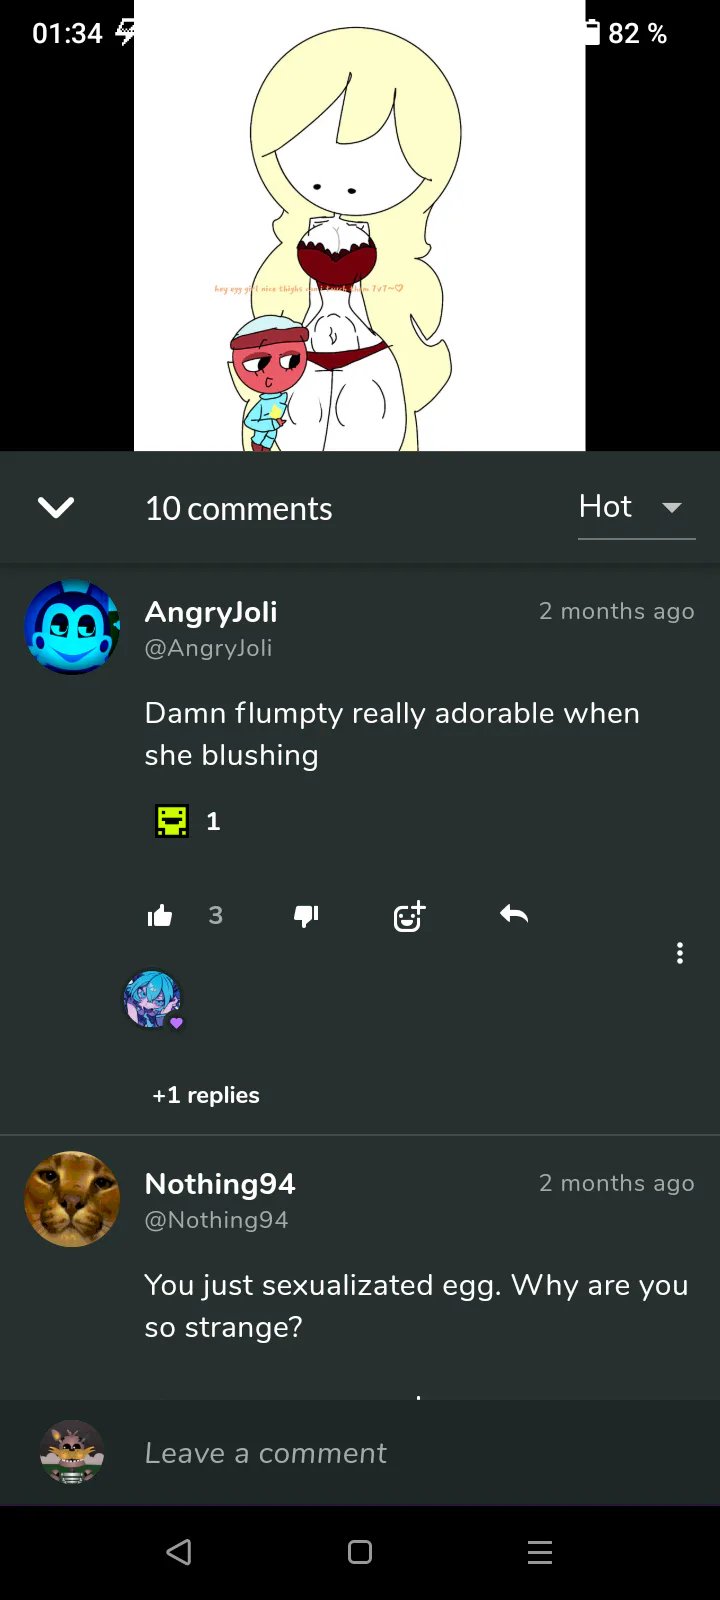Reply to AngryJoli's comment using arrow icon
720x1600 pixels.
[x=514, y=914]
